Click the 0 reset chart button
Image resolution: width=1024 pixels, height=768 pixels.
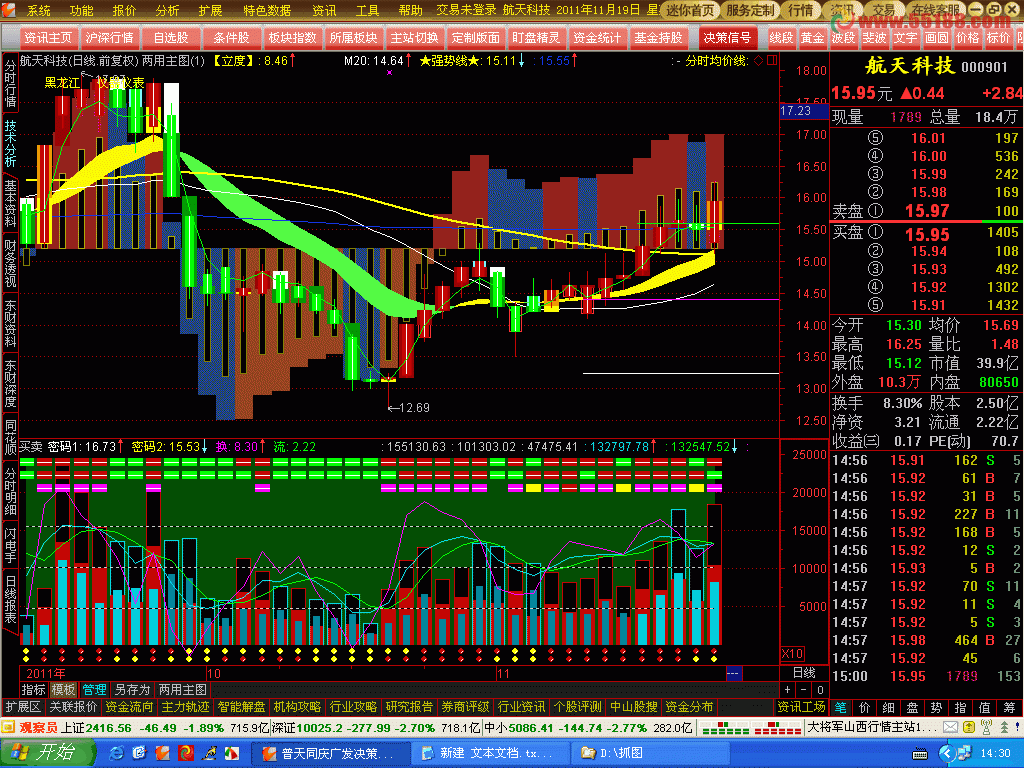pos(820,690)
